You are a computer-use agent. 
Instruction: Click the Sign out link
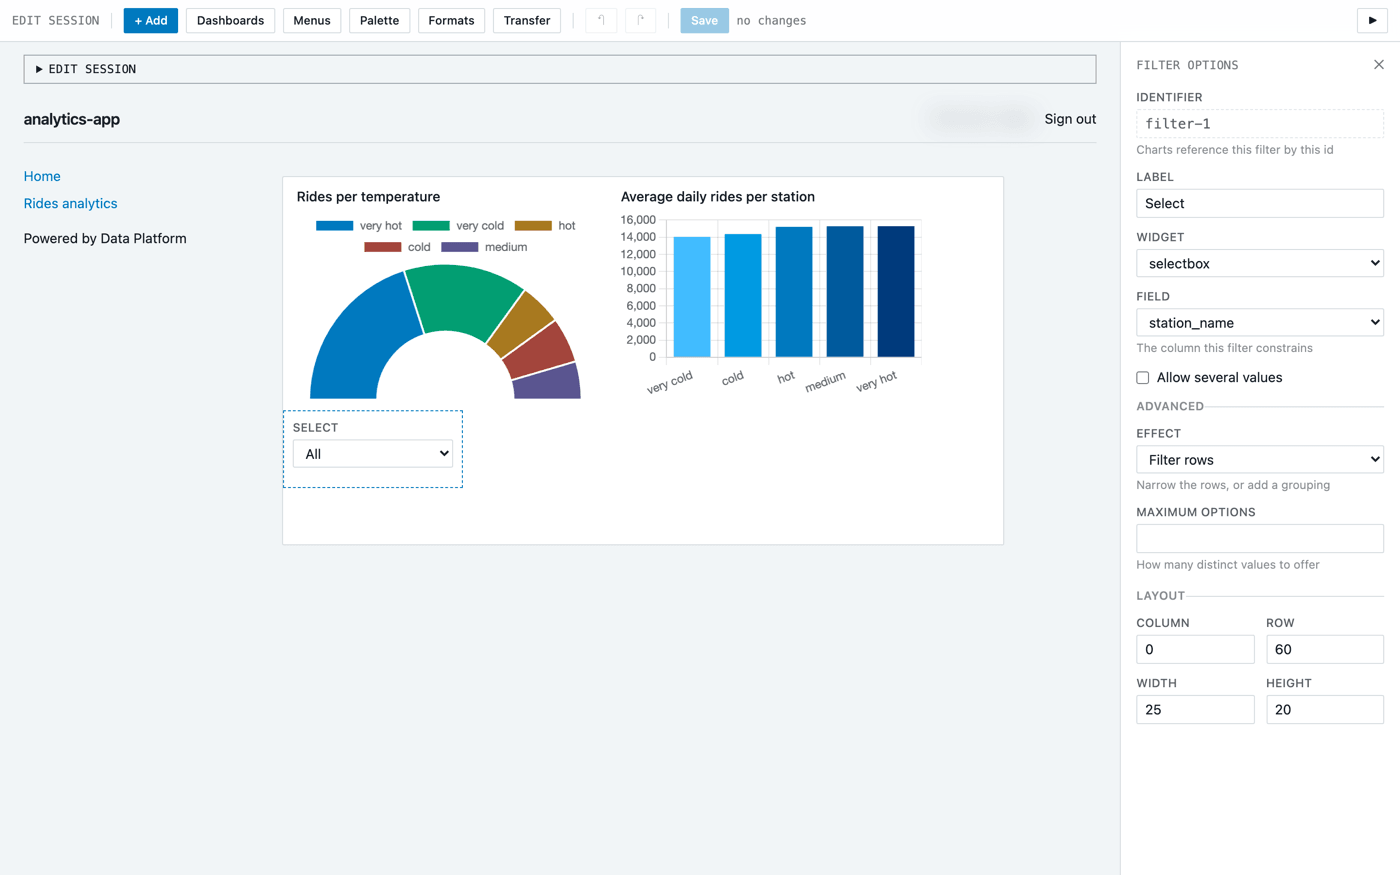1070,119
